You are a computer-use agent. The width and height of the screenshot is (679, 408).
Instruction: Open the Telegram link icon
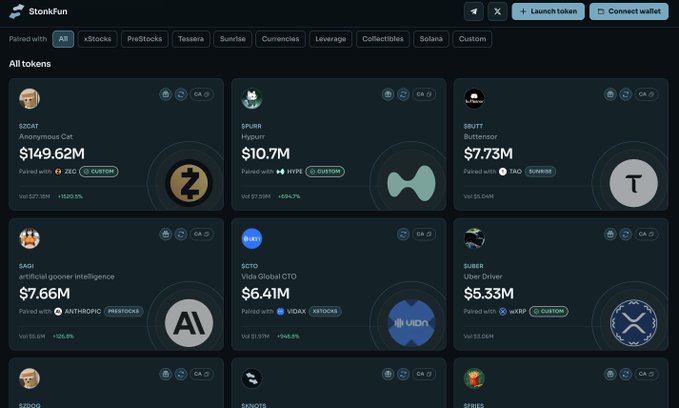tap(474, 12)
